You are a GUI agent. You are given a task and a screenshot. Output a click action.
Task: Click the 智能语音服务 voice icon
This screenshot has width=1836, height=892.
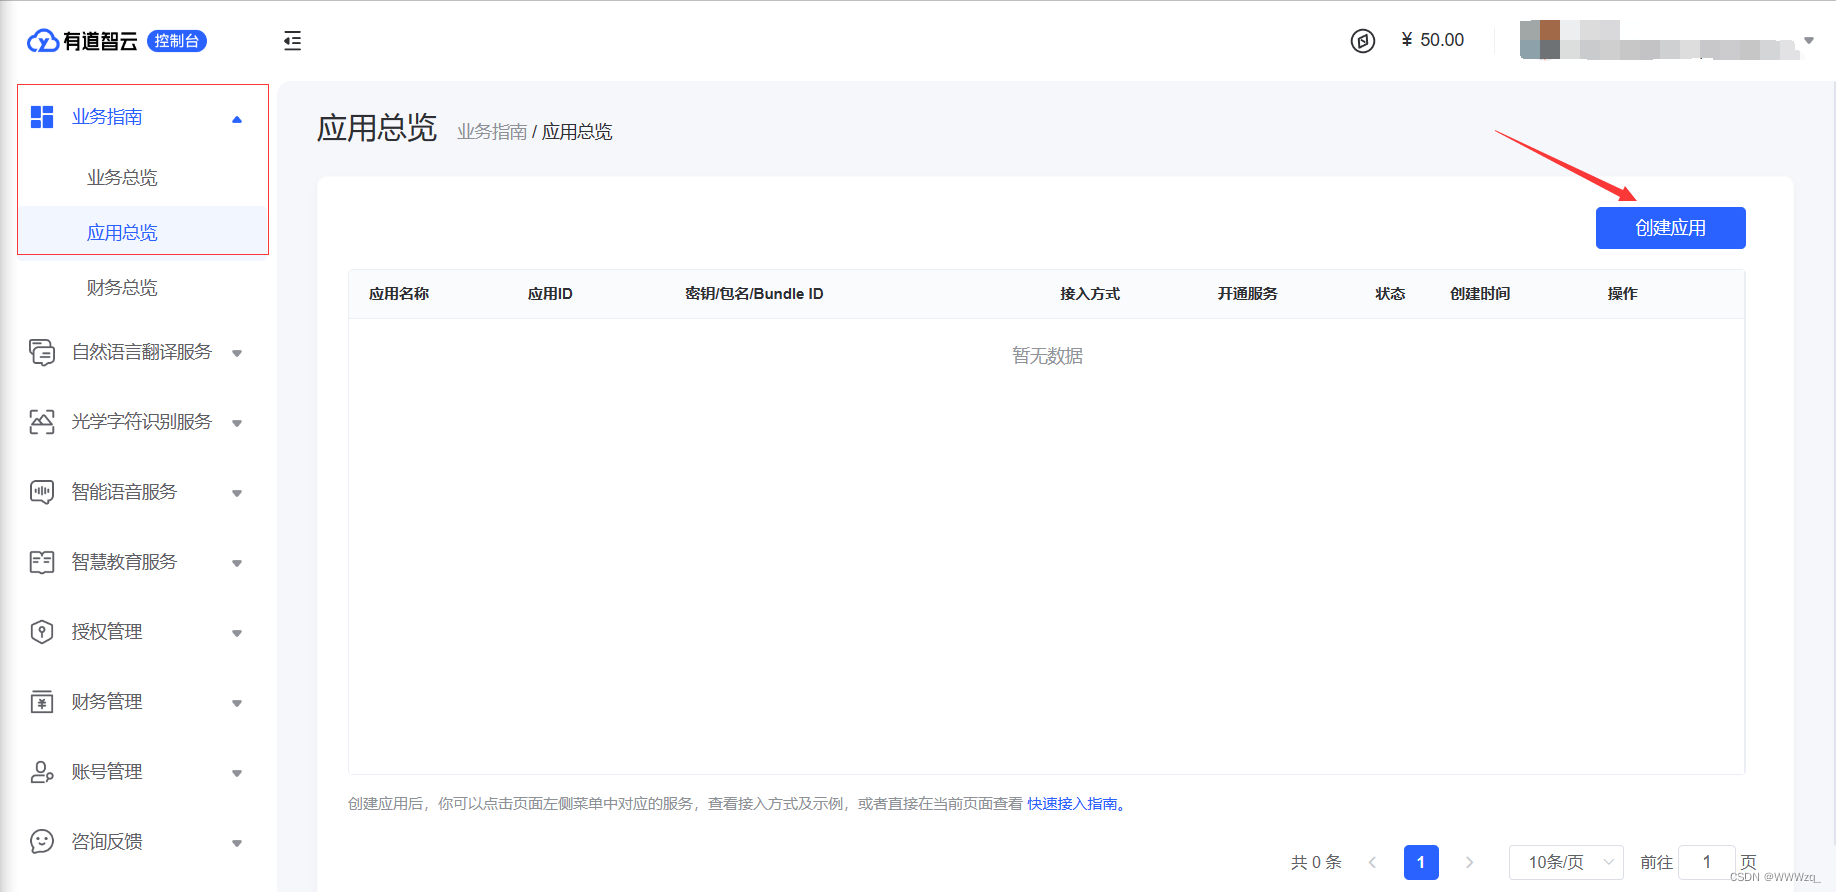(42, 492)
